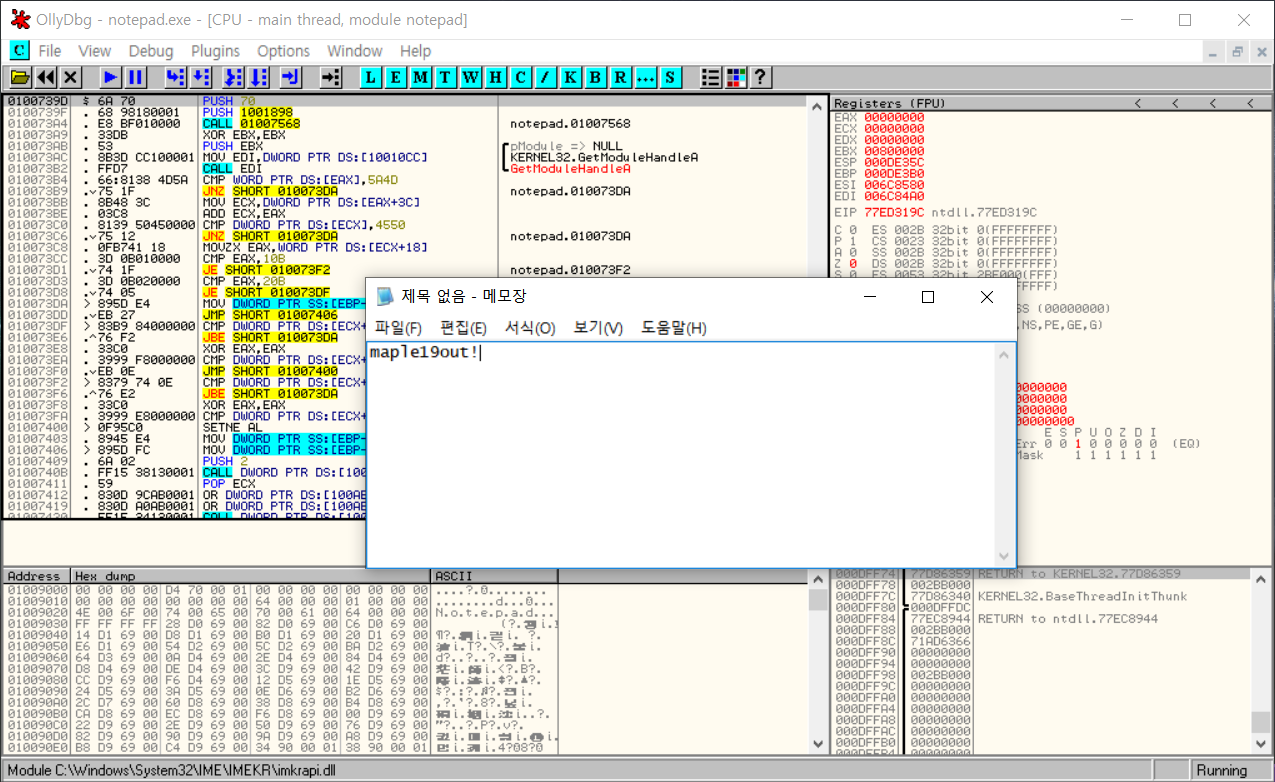
Task: Show Breakpoints with the B button
Action: pos(596,77)
